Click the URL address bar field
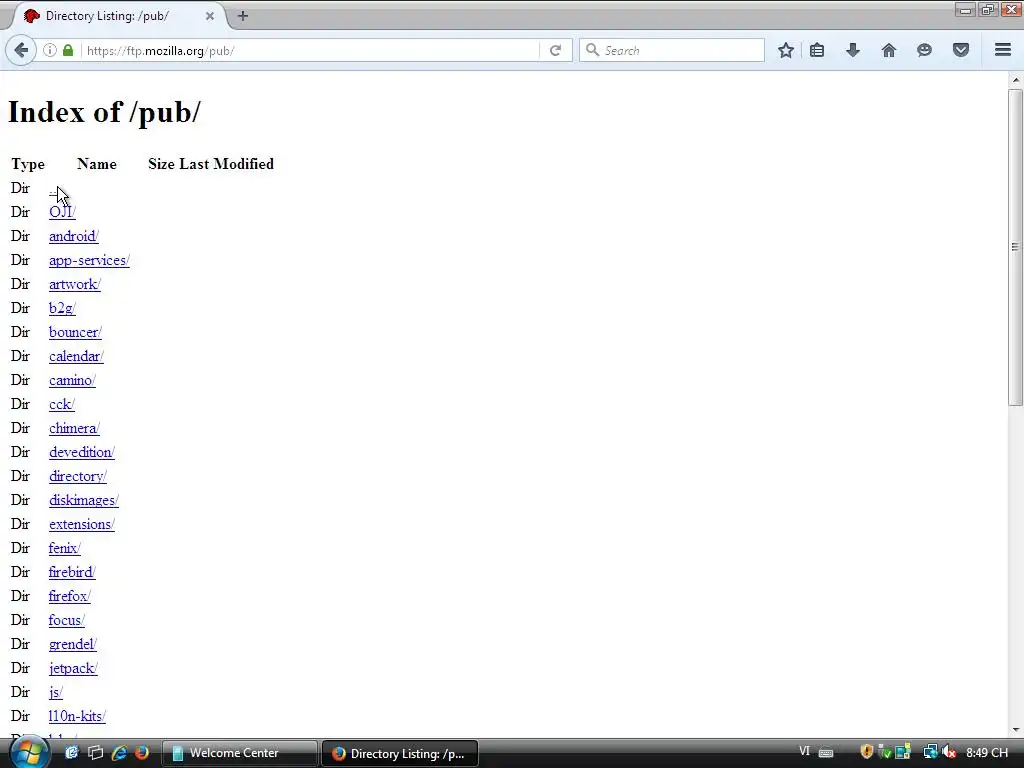 tap(311, 50)
